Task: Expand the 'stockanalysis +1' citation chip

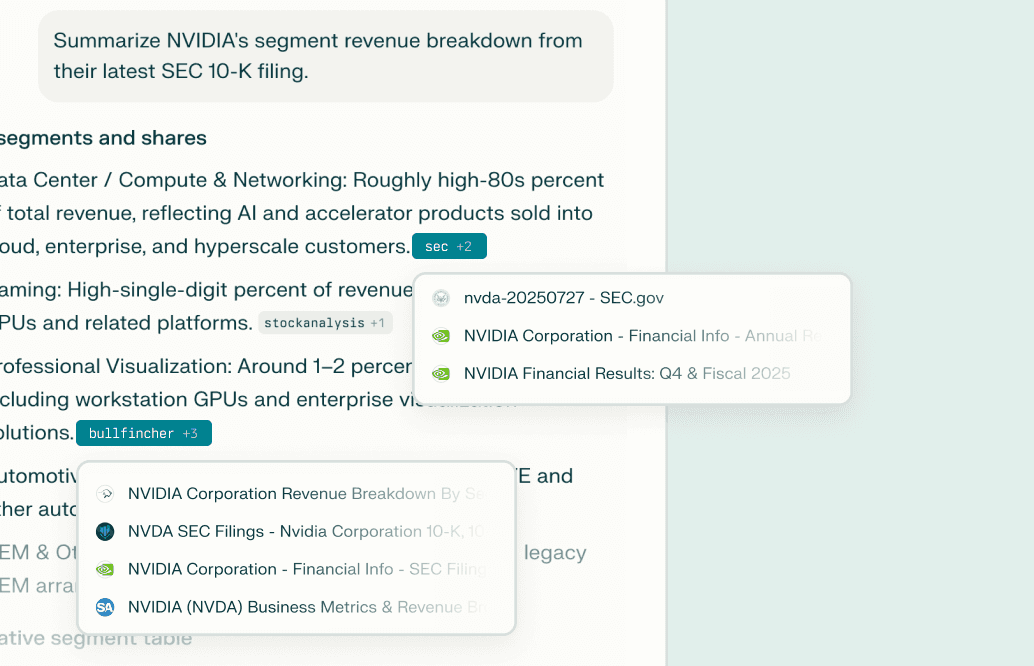Action: tap(325, 322)
